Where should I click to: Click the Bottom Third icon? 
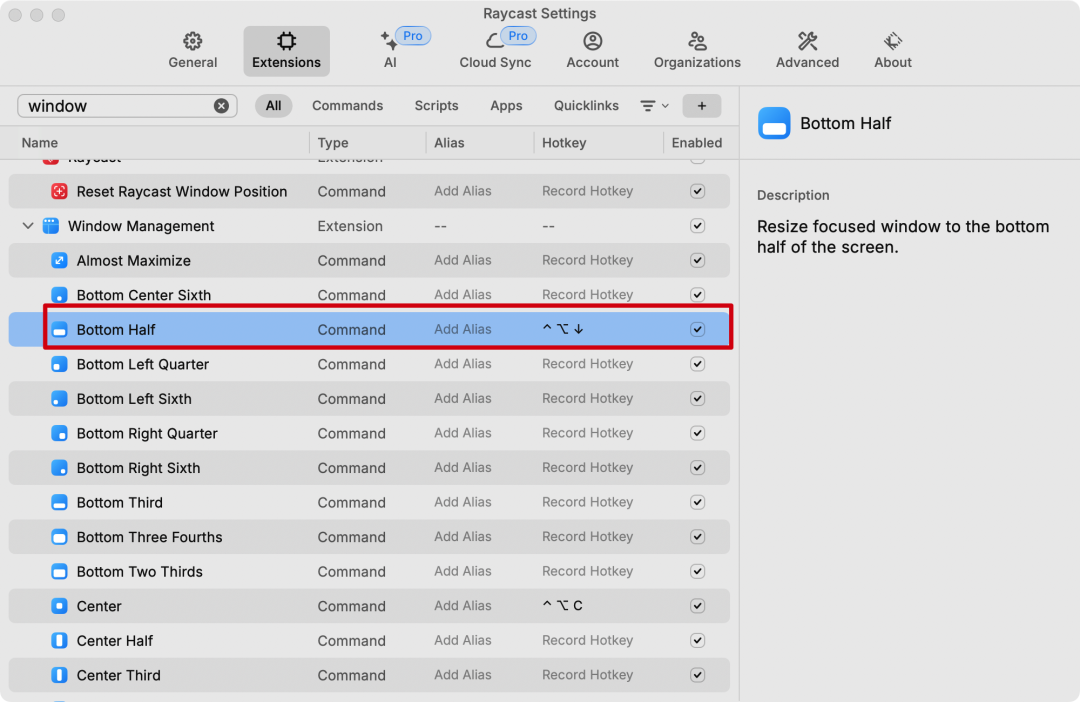[x=59, y=502]
